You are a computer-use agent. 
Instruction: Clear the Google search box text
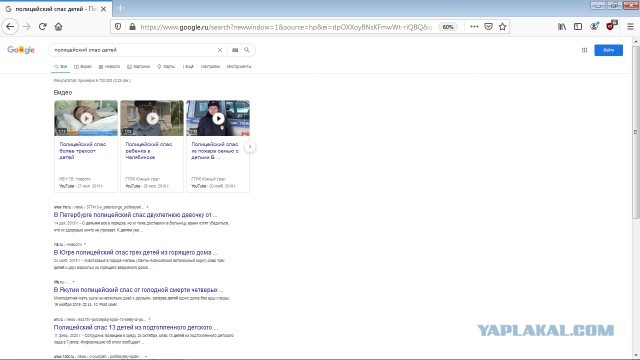coord(220,50)
